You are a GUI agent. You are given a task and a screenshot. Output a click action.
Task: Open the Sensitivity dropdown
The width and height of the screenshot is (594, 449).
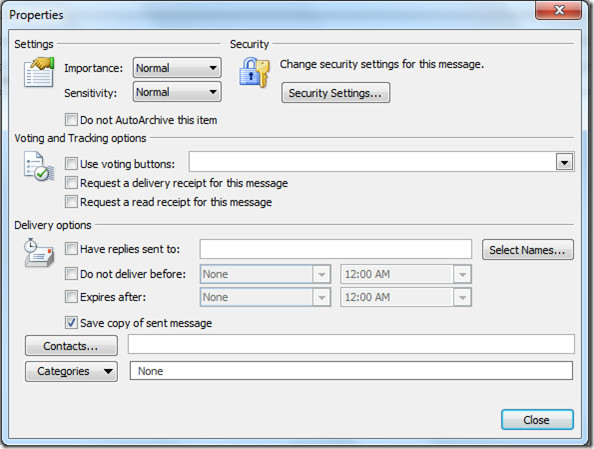[x=177, y=92]
